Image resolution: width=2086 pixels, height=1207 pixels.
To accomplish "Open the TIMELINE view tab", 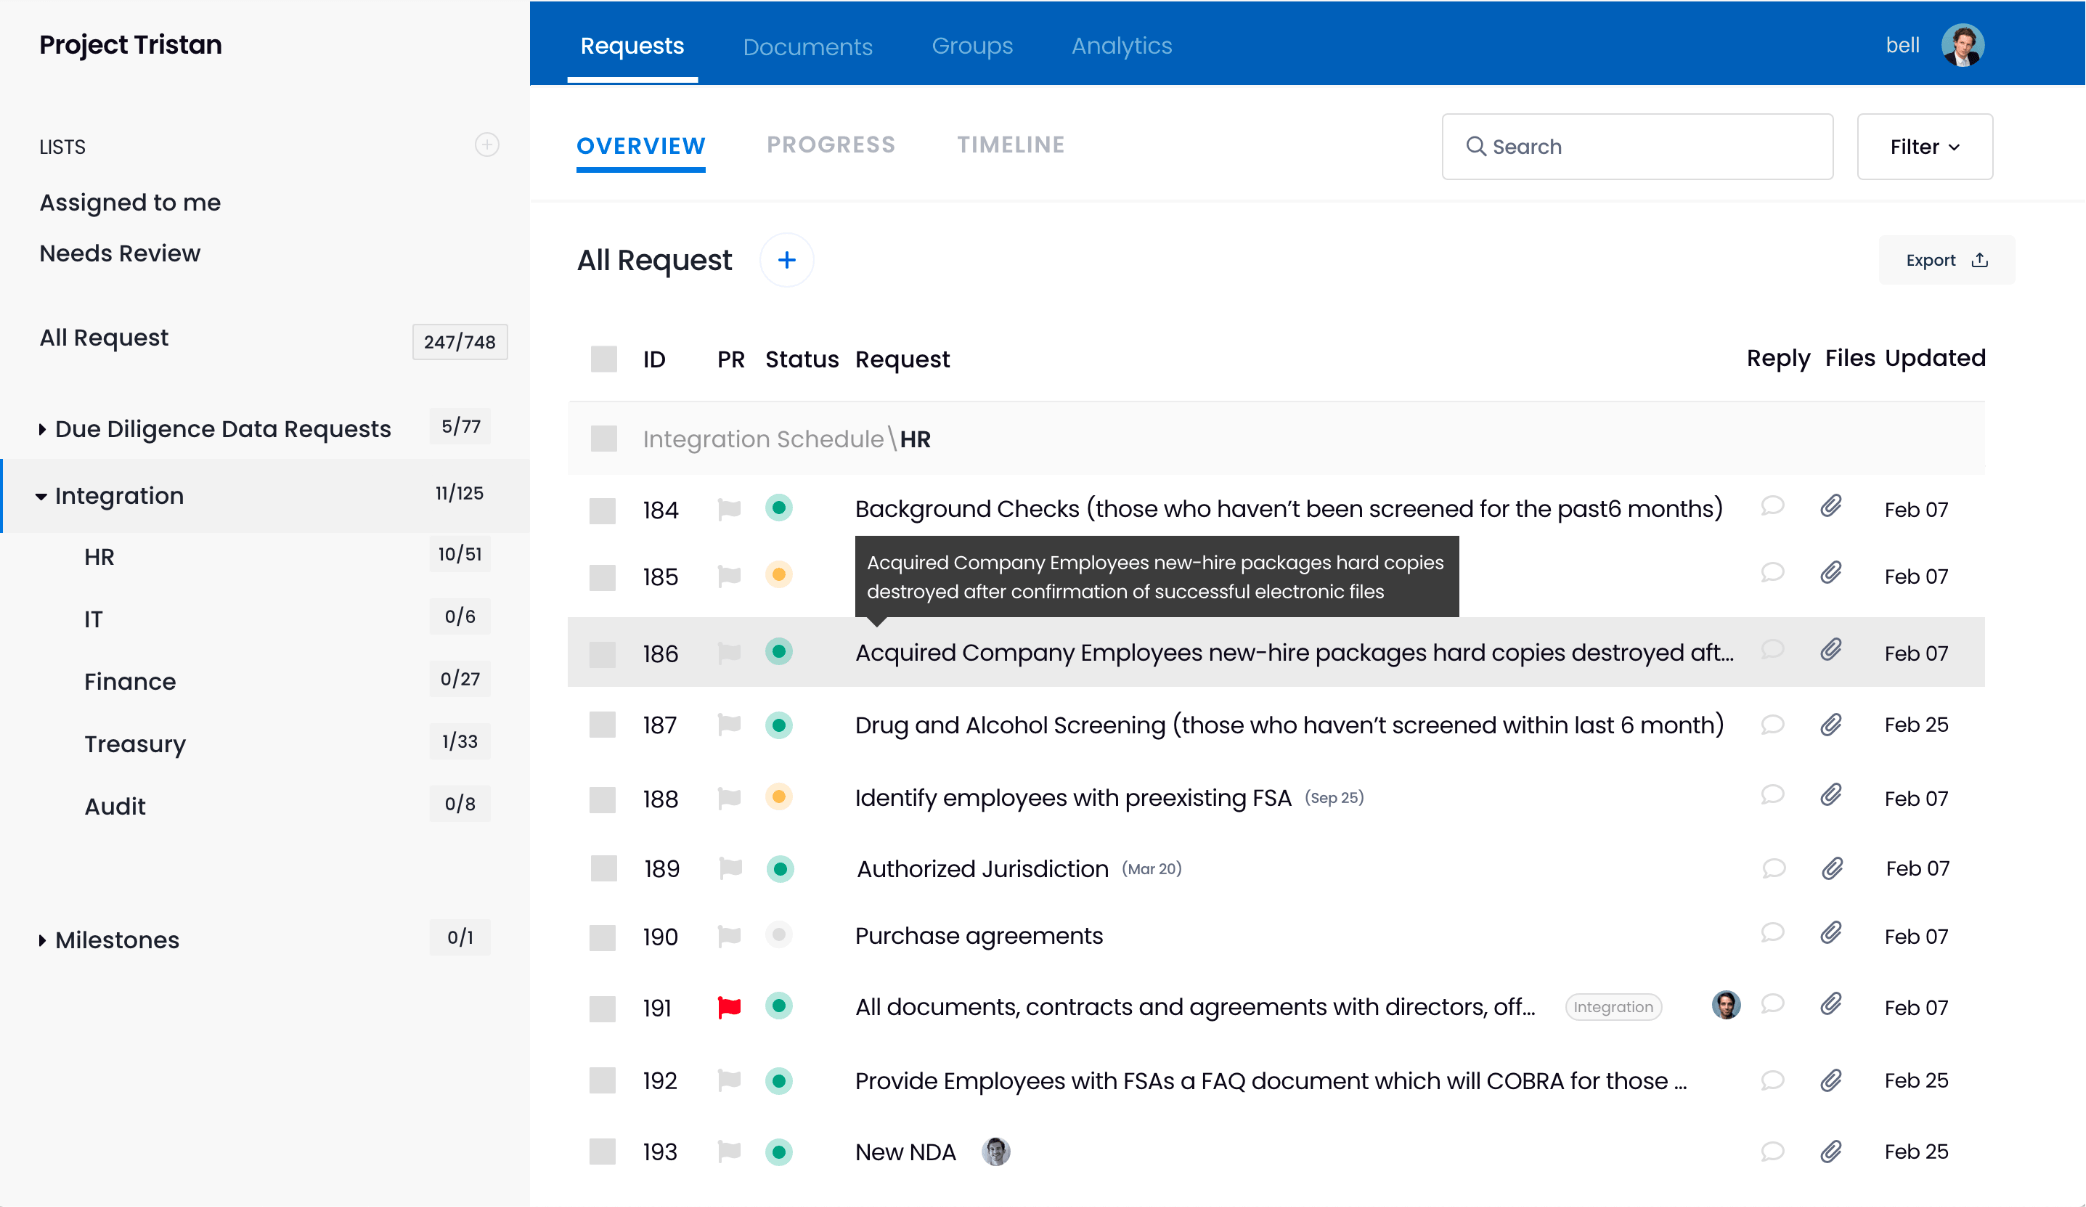I will click(x=1010, y=145).
